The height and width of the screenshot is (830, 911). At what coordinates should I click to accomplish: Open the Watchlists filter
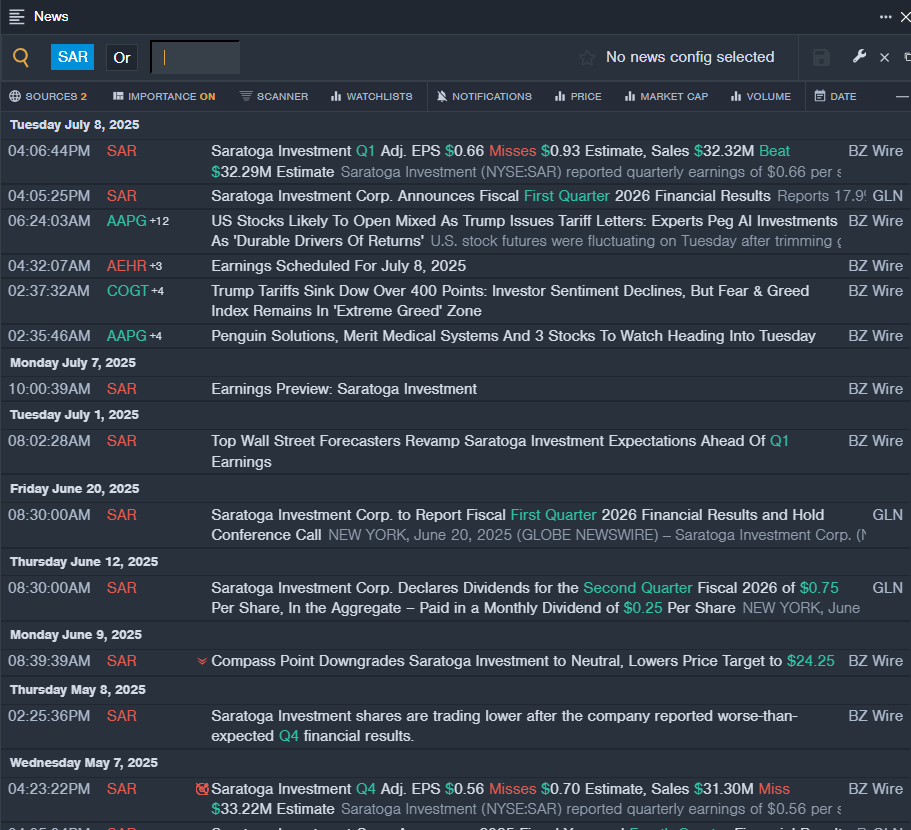click(371, 96)
